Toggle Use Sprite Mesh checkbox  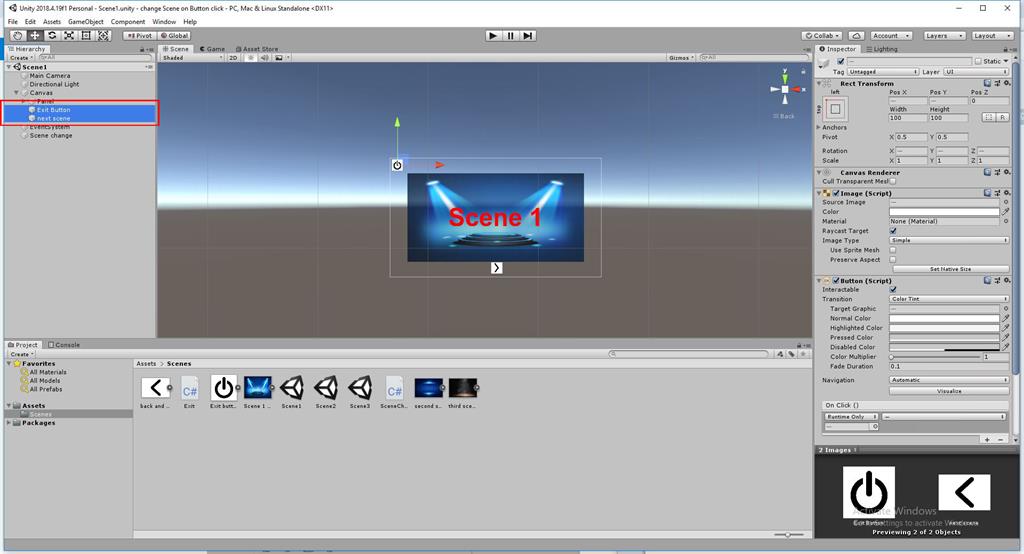click(893, 250)
